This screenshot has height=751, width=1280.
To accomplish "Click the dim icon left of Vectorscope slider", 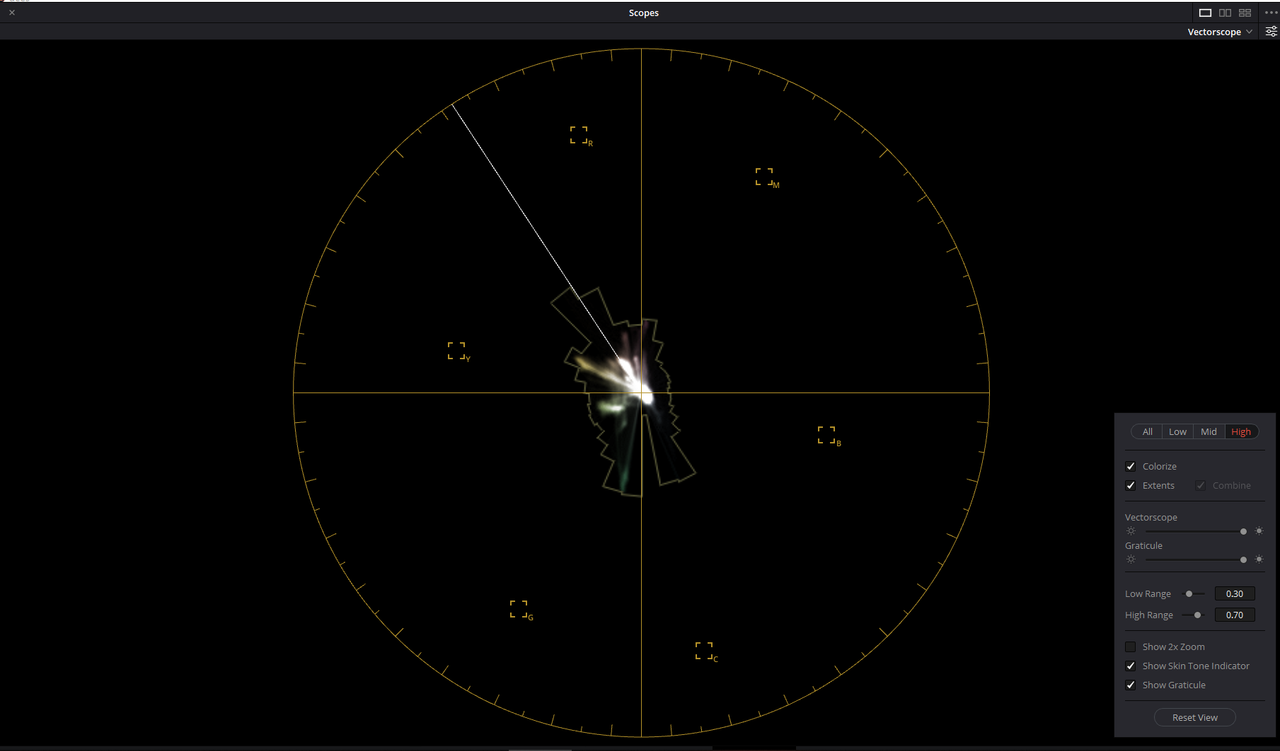I will pyautogui.click(x=1131, y=531).
